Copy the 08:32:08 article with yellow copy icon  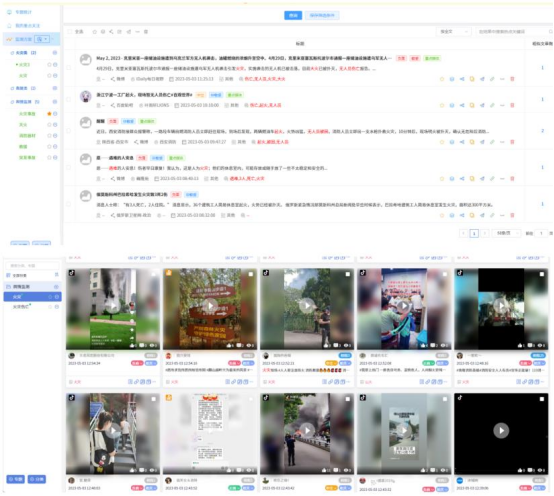[x=472, y=215]
